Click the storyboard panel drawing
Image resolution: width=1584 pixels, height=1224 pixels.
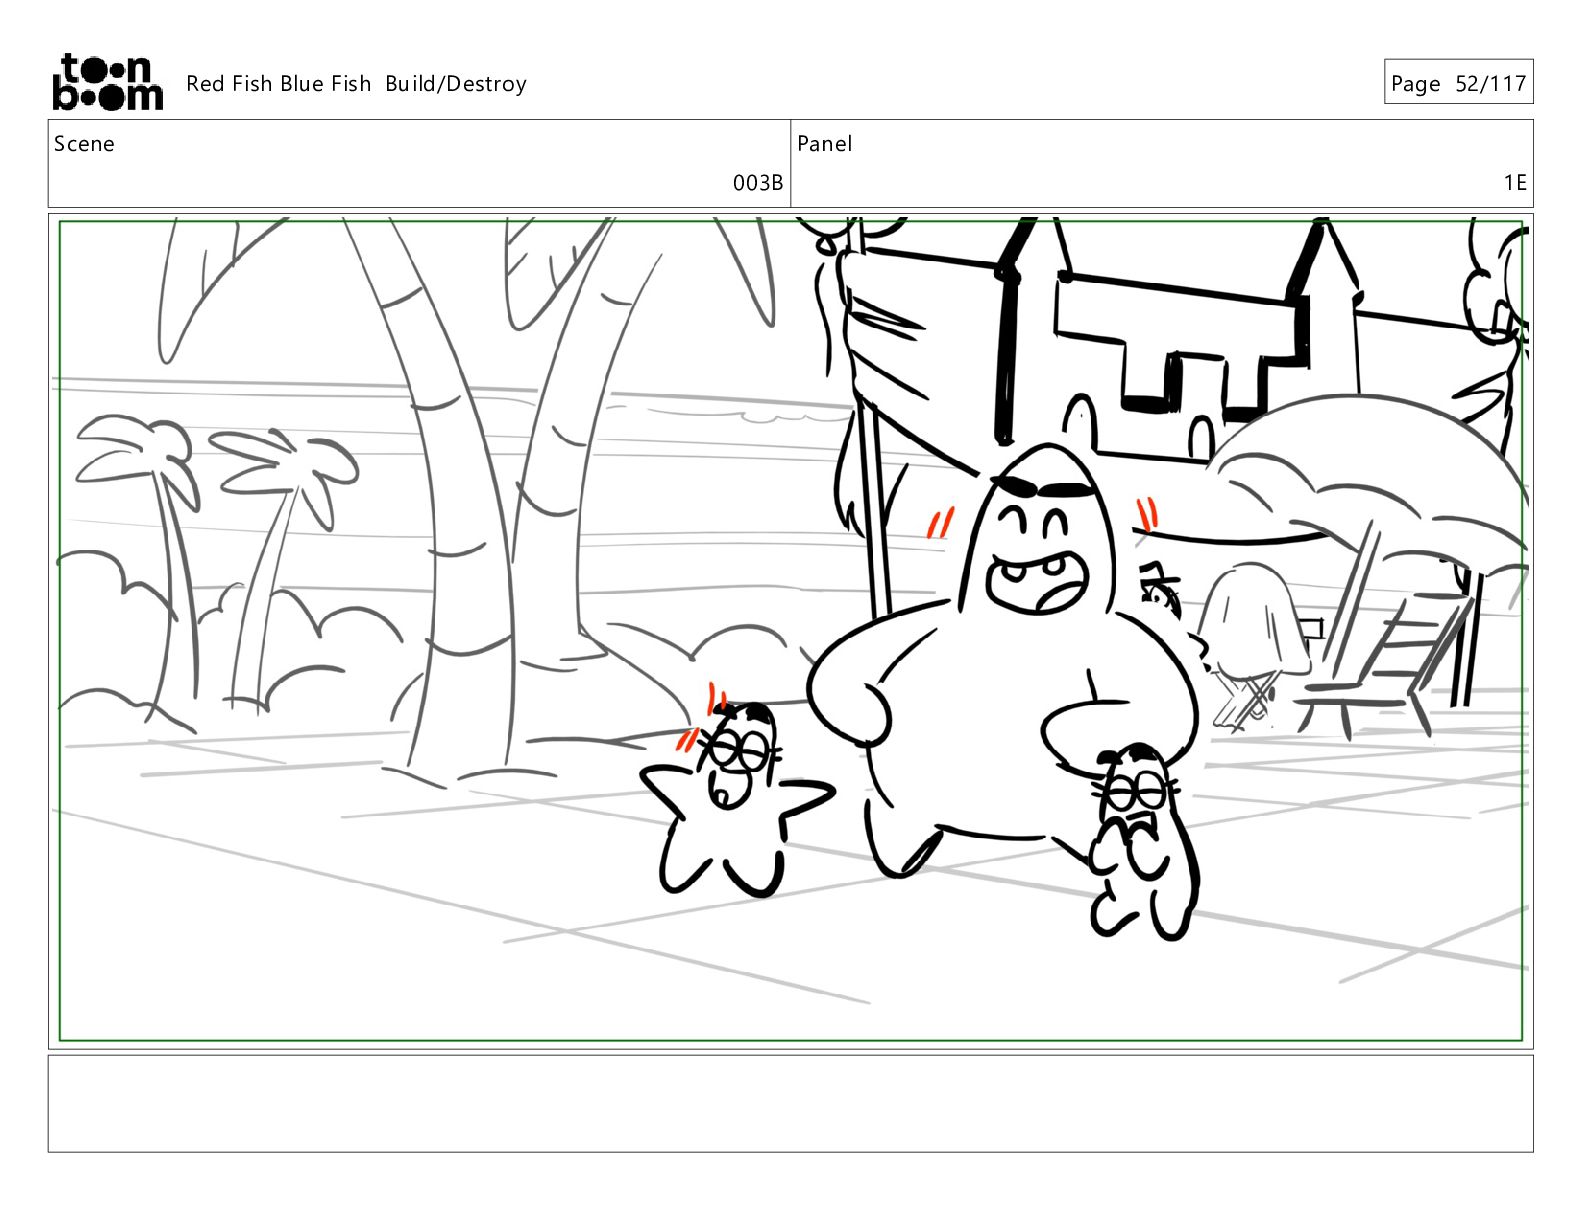[x=790, y=630]
